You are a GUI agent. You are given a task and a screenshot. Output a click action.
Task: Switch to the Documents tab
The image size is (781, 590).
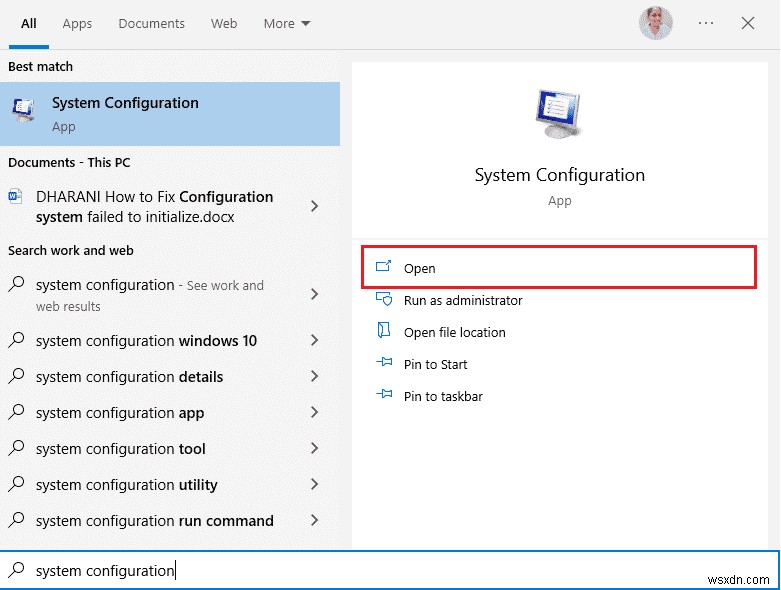[151, 23]
